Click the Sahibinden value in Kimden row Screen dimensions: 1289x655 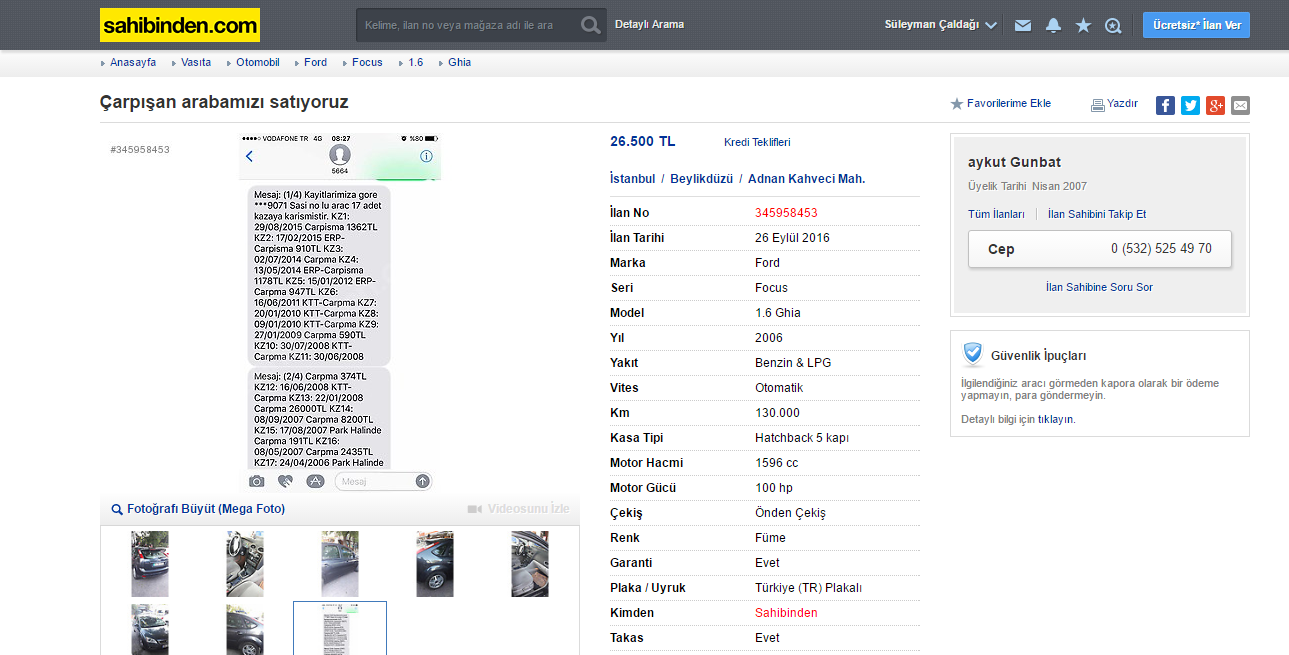pyautogui.click(x=786, y=613)
